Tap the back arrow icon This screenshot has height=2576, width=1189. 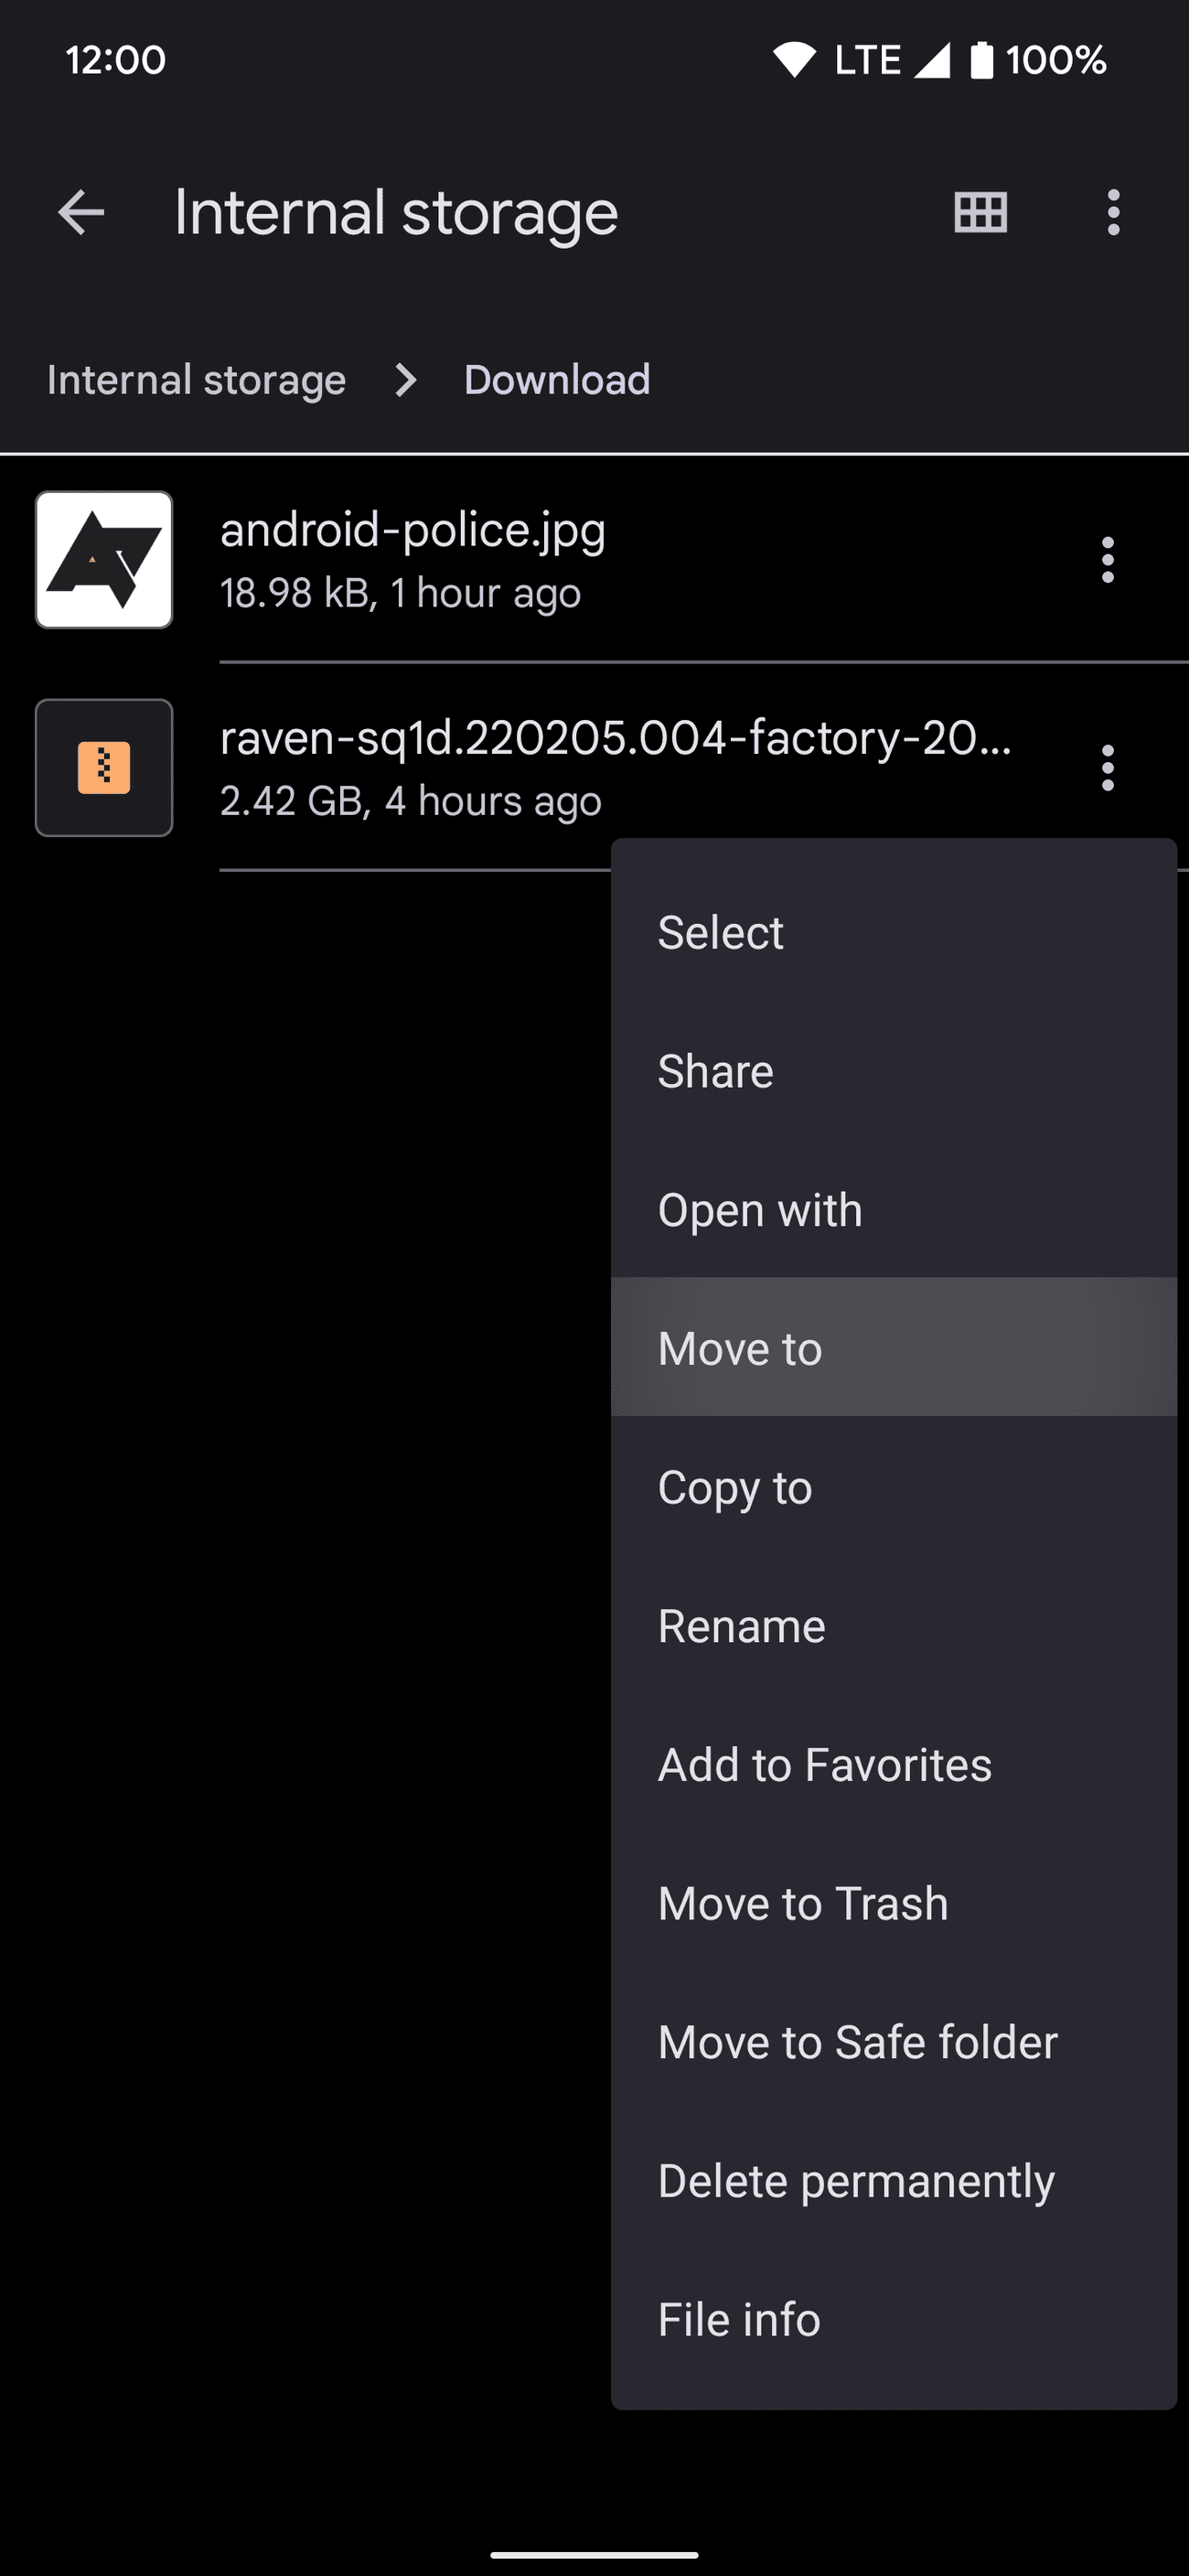[x=81, y=212]
